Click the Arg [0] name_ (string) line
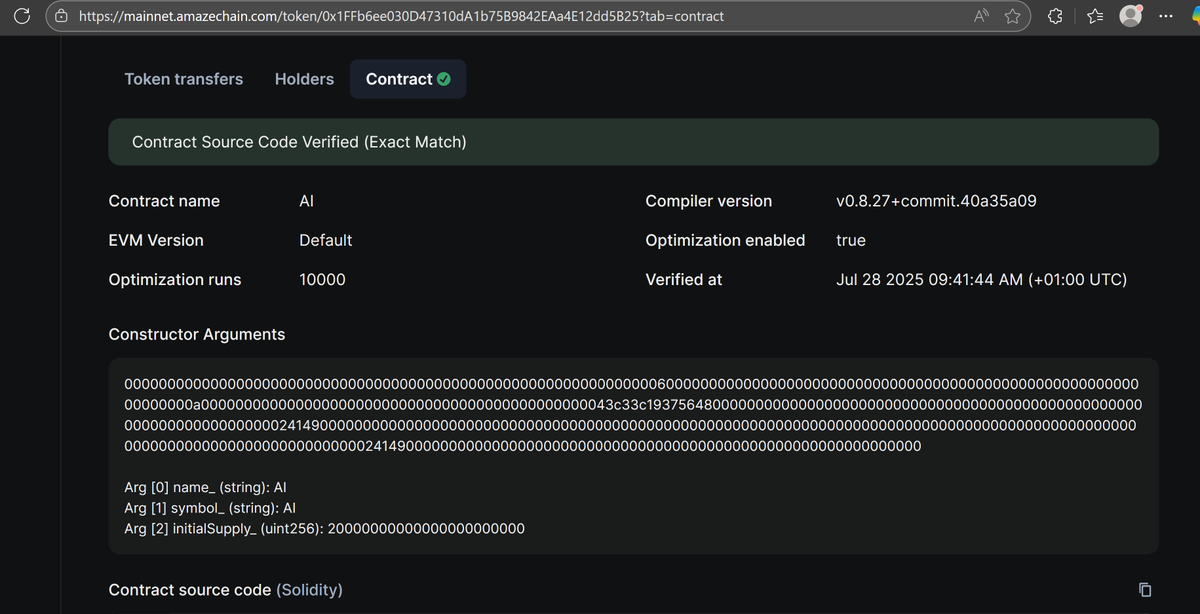Screen dimensions: 1200x614 click(x=206, y=488)
